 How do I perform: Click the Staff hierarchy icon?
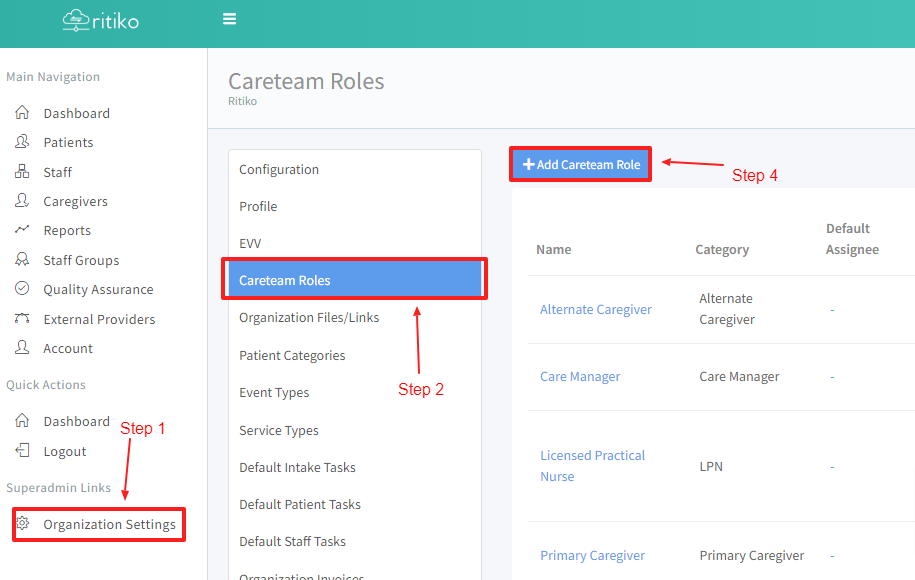click(x=22, y=172)
